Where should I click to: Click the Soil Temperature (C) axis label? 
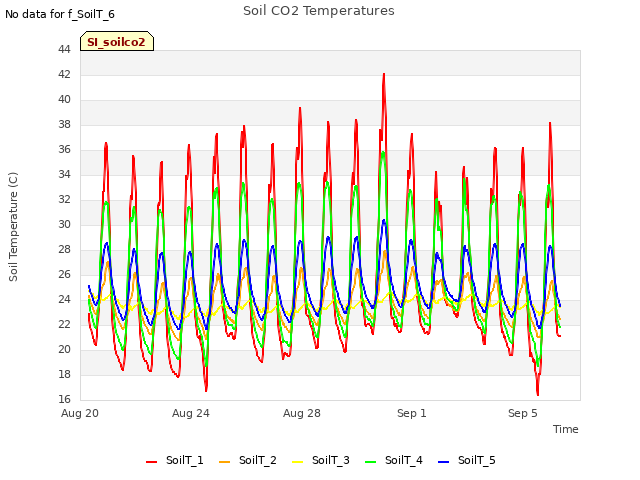click(13, 227)
